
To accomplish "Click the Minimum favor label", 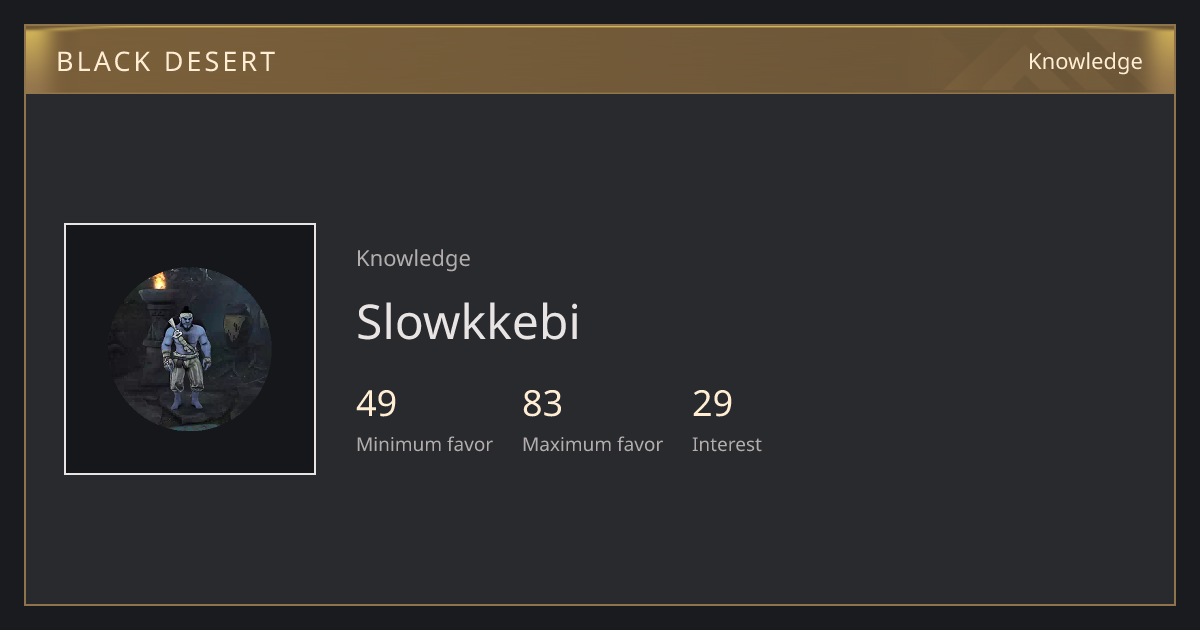I will 424,444.
